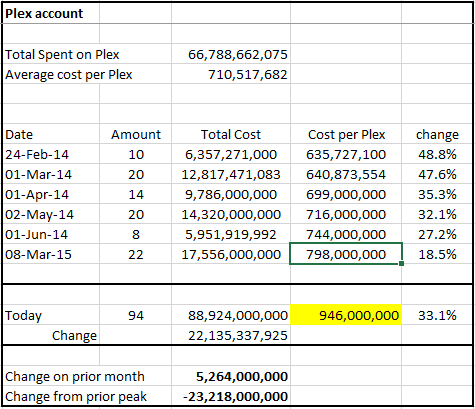The width and height of the screenshot is (475, 409).
Task: Select the amount 8 in the 01-Jun-14 row
Action: 136,234
